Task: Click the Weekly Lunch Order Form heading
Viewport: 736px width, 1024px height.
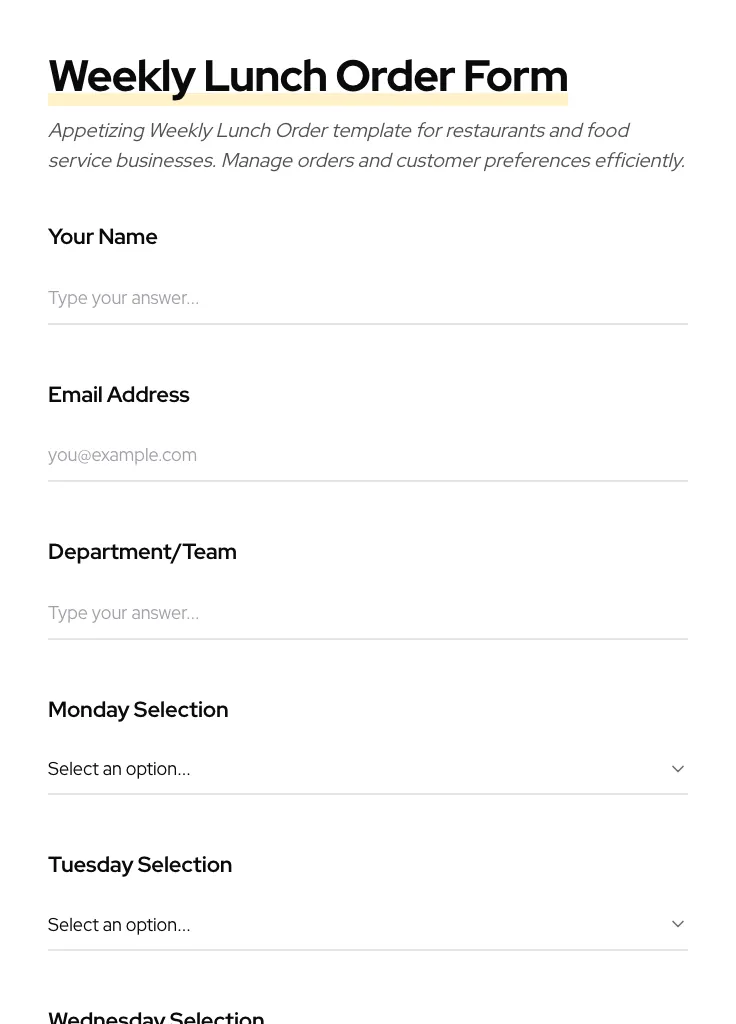Action: point(307,76)
